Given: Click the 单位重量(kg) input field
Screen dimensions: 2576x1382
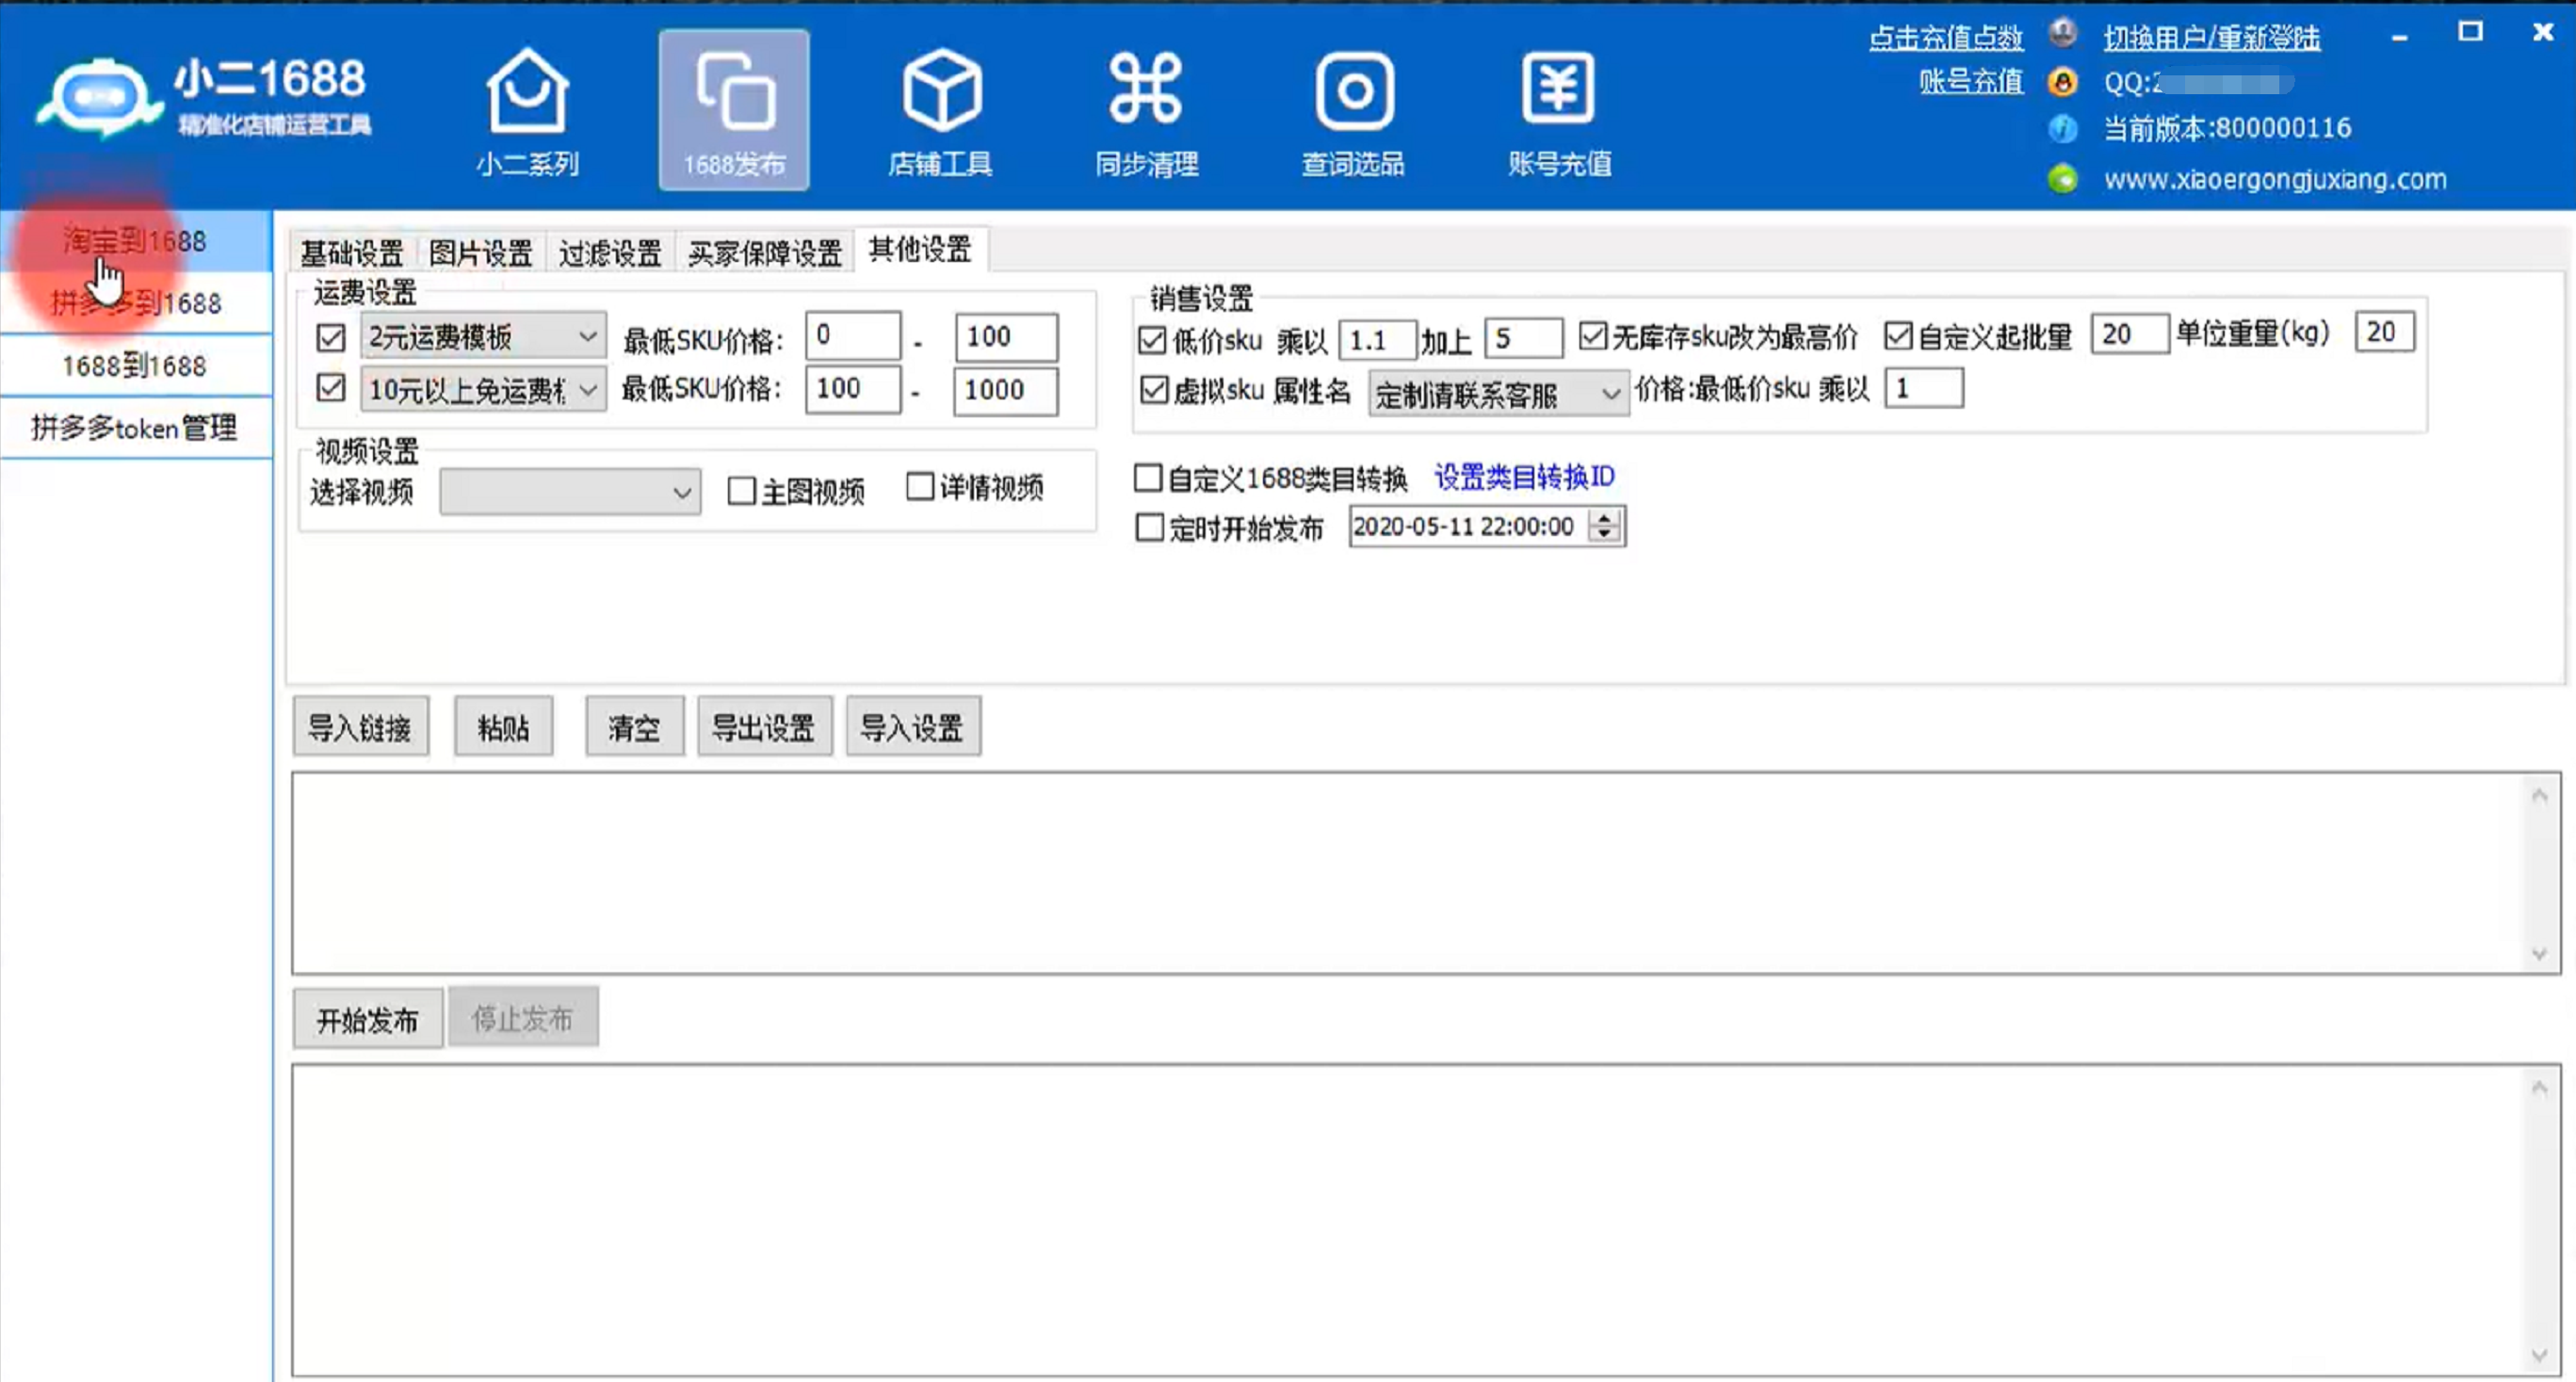Looking at the screenshot, I should tap(2384, 333).
